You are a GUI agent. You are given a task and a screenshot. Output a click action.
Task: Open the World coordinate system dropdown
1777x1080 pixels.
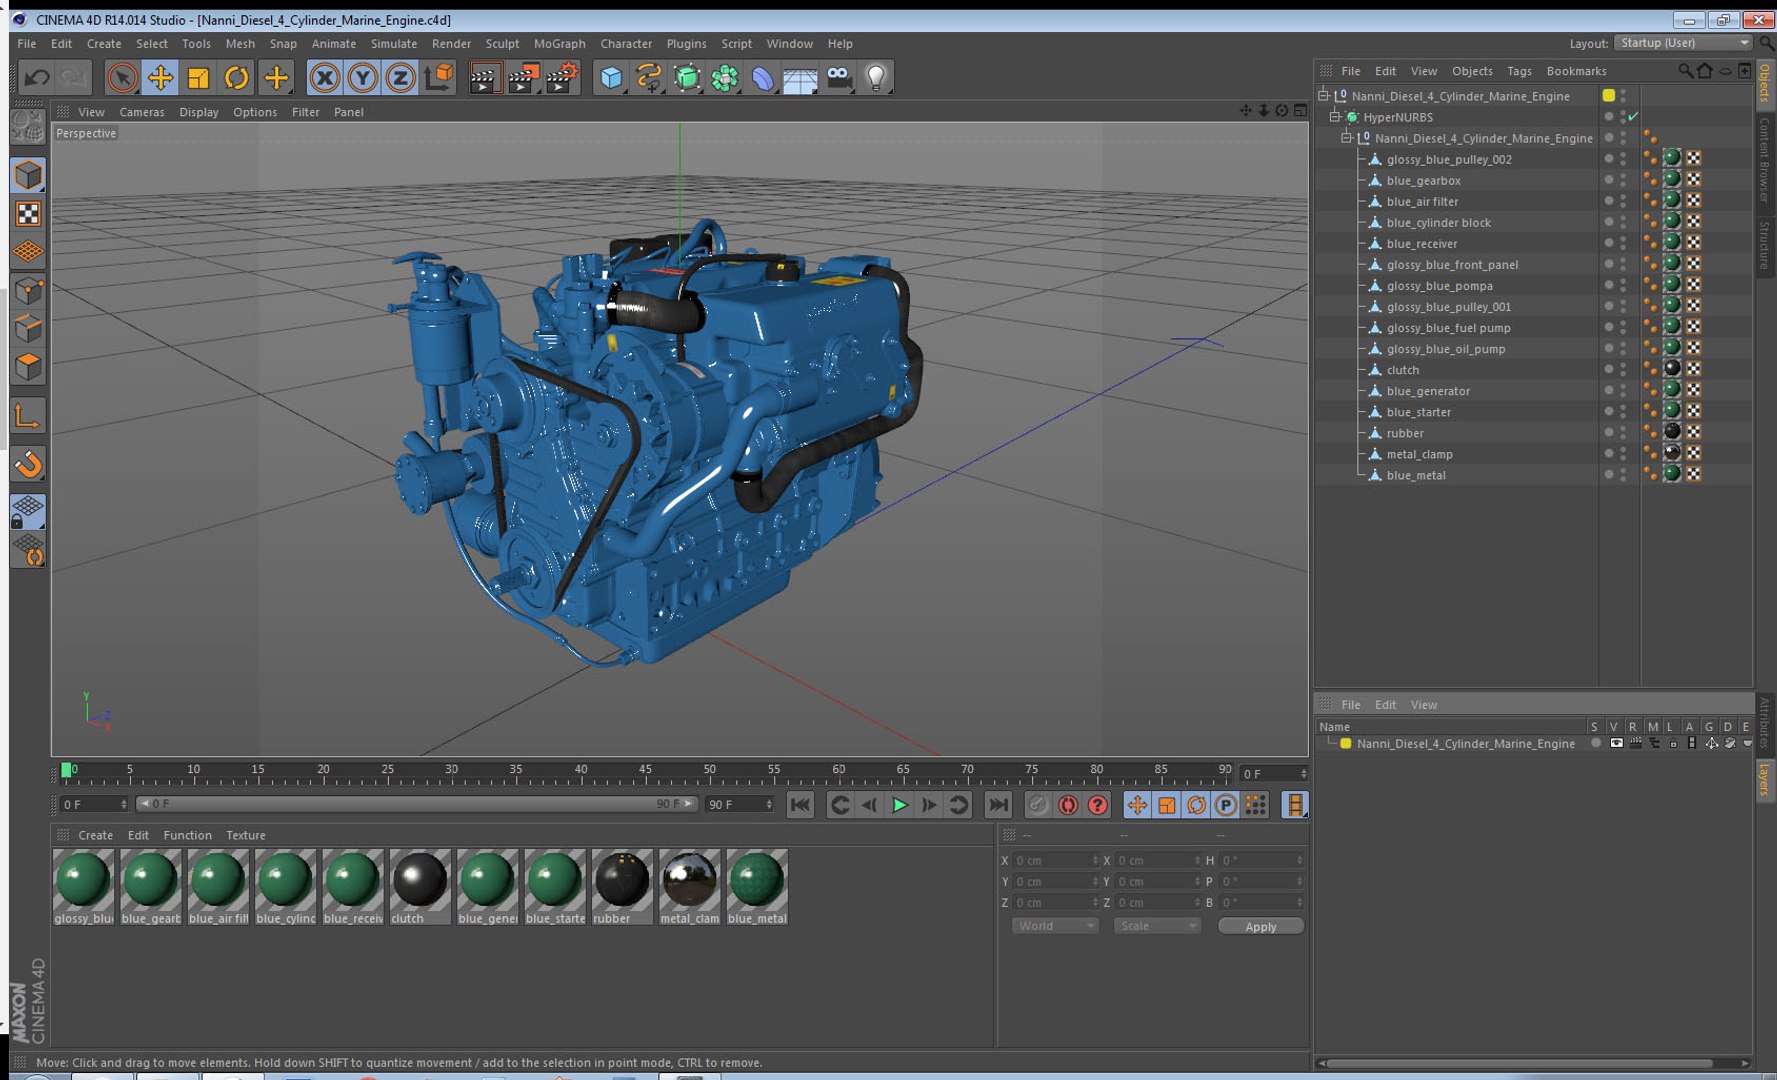click(1055, 926)
